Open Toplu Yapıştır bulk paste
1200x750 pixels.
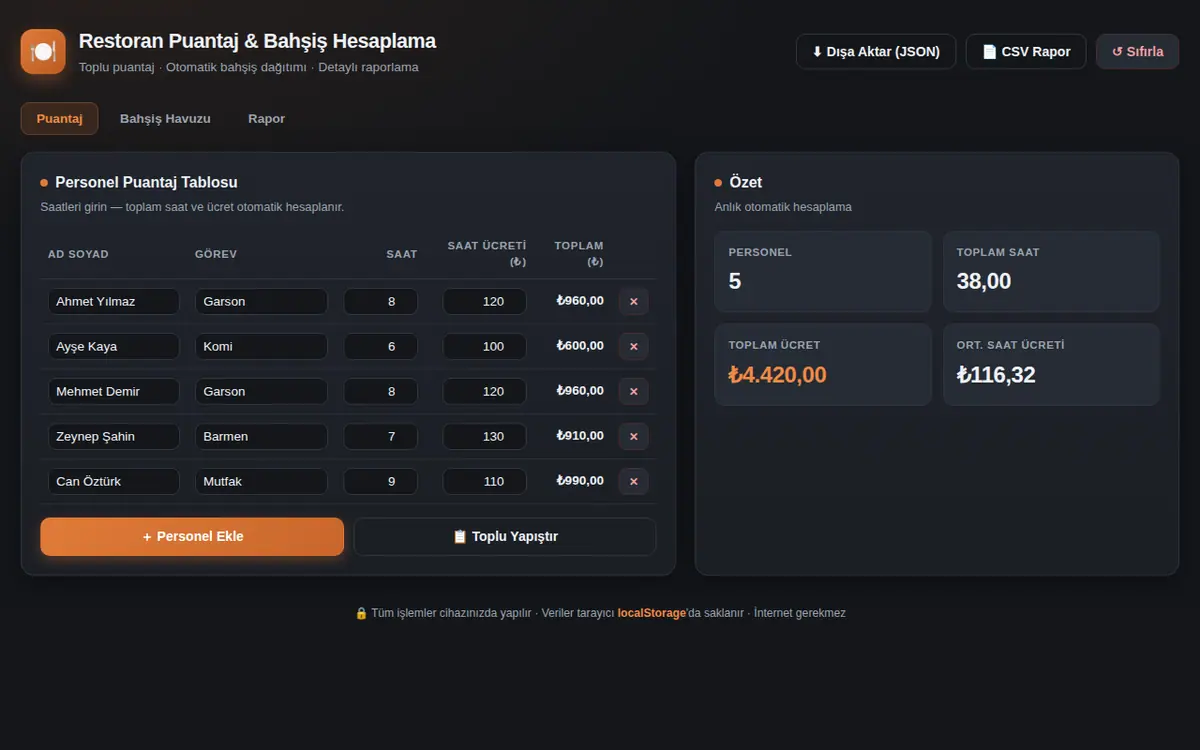click(505, 537)
